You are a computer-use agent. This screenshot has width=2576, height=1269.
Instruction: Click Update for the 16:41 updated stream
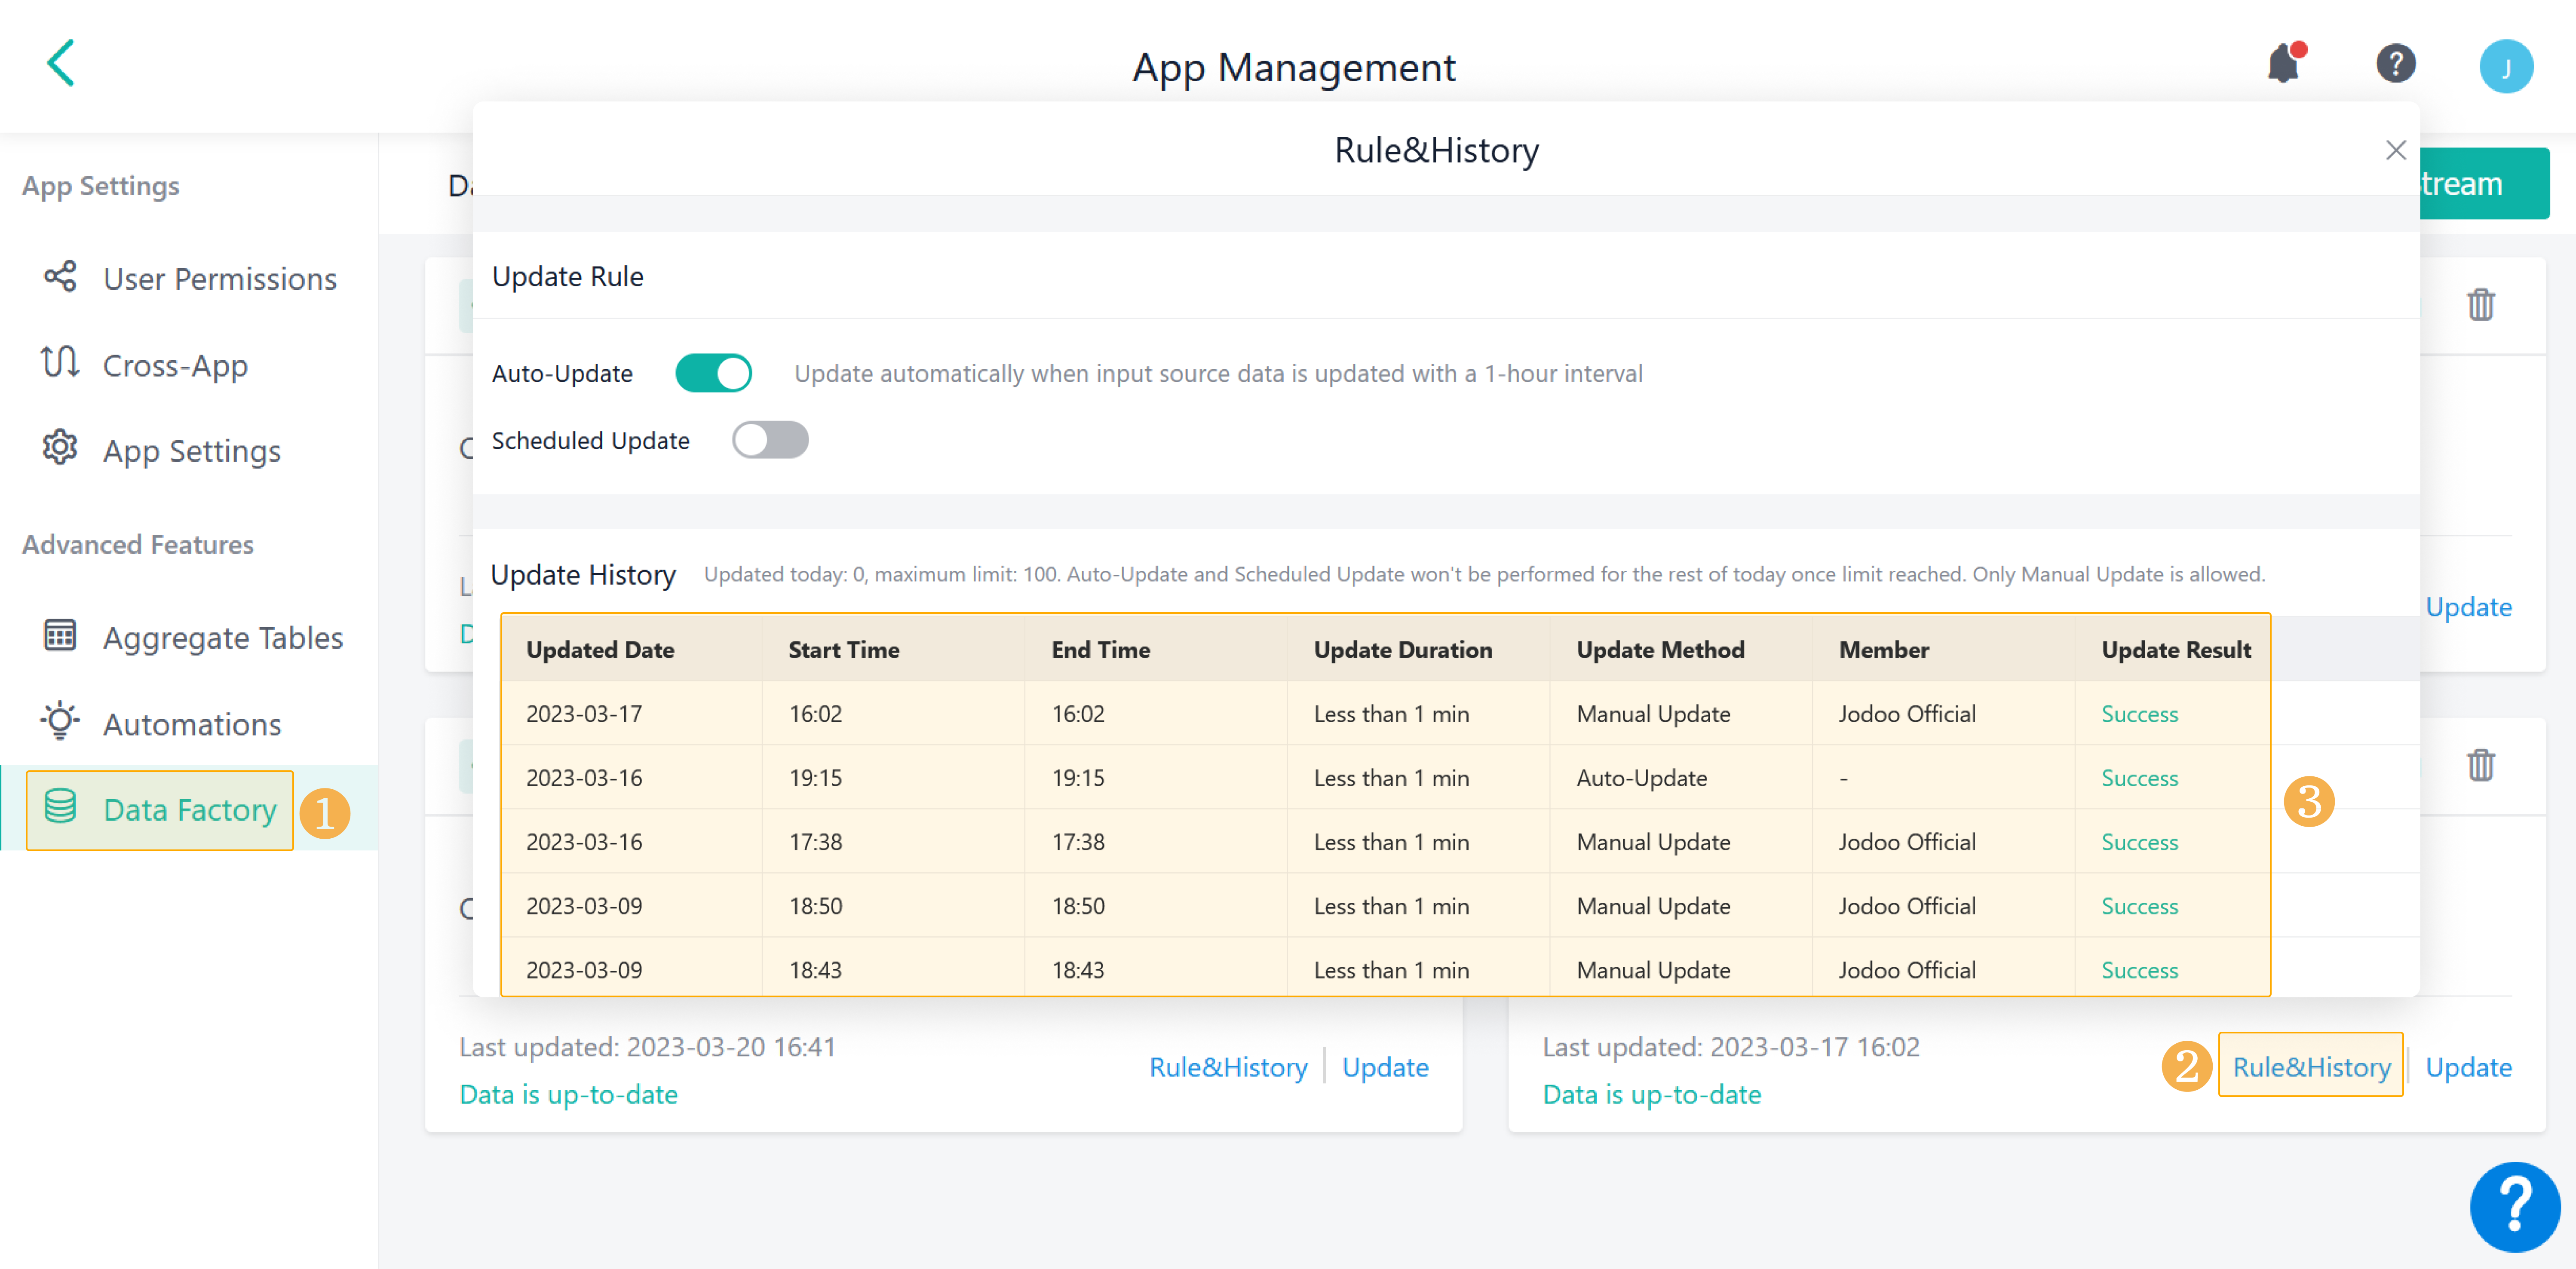pos(1385,1068)
